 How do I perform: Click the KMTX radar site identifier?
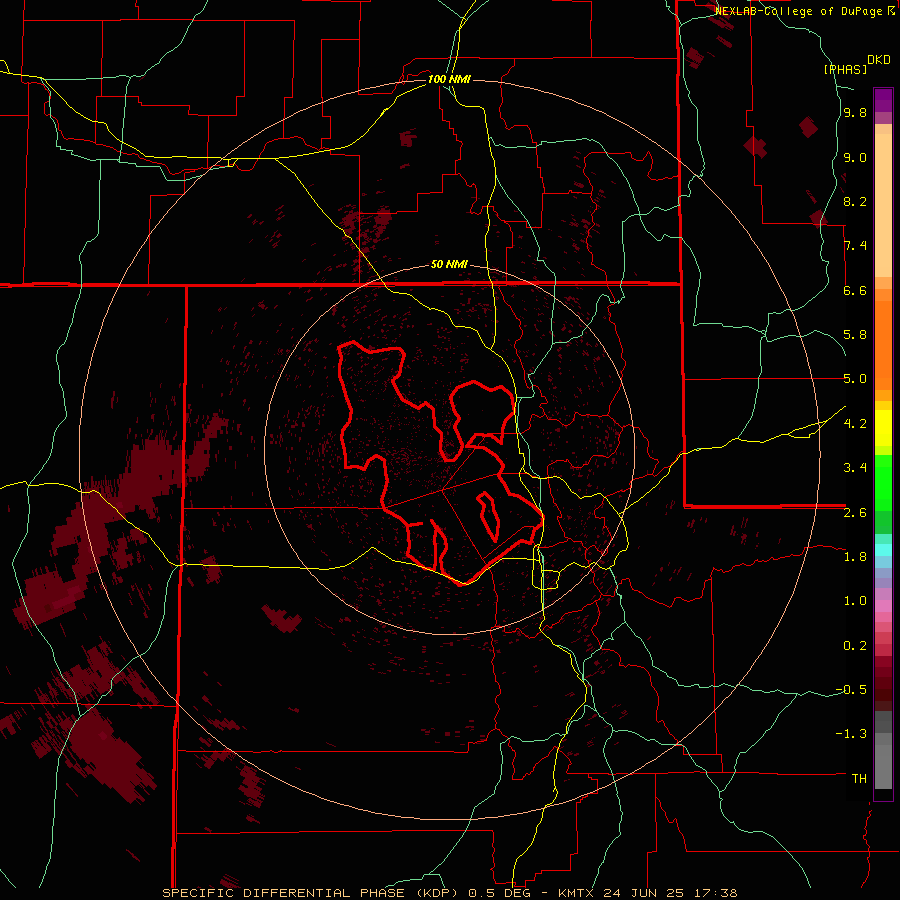[x=577, y=893]
